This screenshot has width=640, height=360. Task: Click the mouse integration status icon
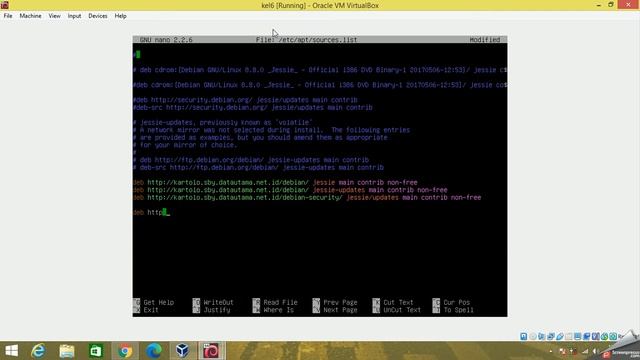coord(604,336)
